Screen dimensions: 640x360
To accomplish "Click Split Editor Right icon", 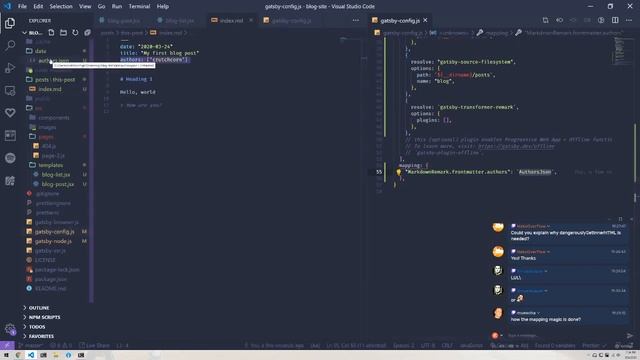I will click(615, 20).
